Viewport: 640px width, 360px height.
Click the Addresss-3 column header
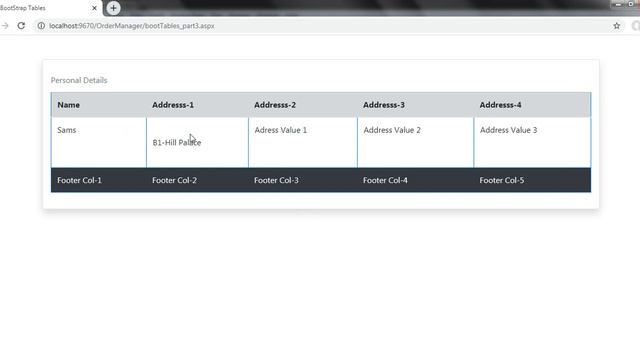[x=416, y=105]
